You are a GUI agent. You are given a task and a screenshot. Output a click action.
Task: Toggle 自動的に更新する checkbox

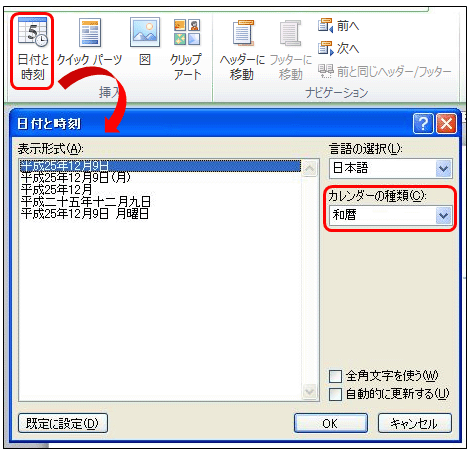[335, 394]
